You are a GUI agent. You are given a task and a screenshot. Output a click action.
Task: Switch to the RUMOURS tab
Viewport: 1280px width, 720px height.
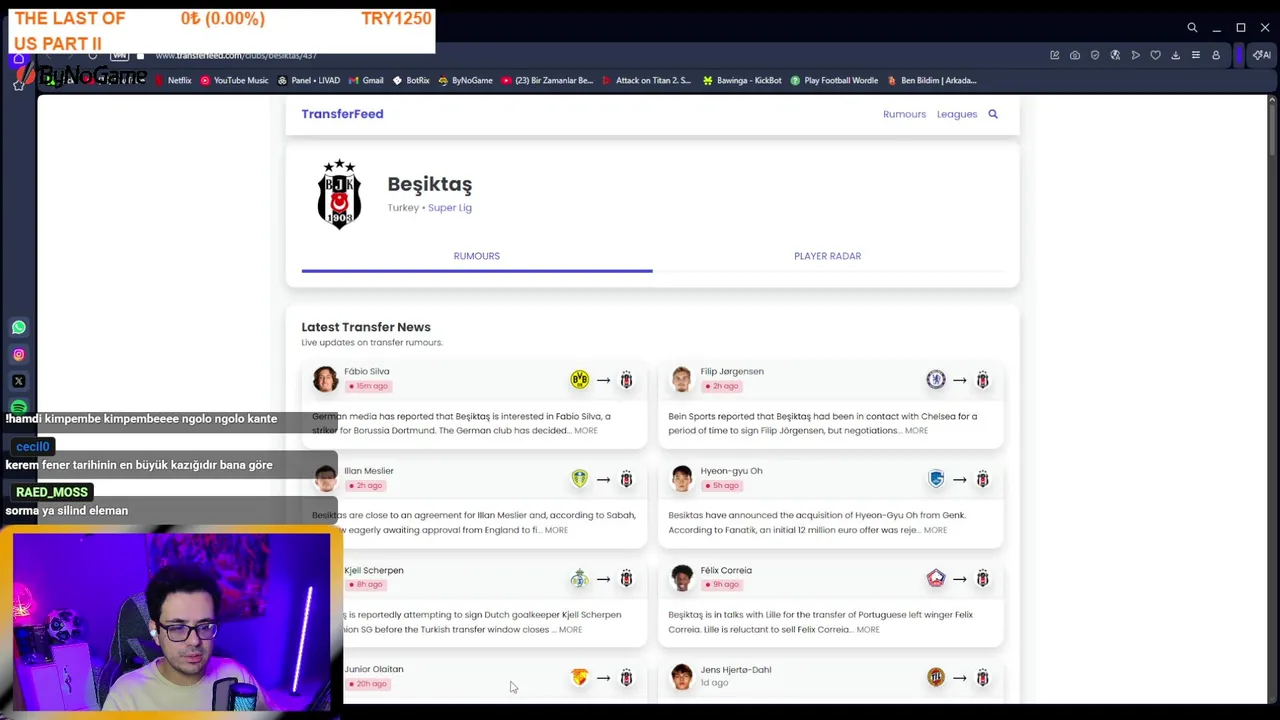477,256
